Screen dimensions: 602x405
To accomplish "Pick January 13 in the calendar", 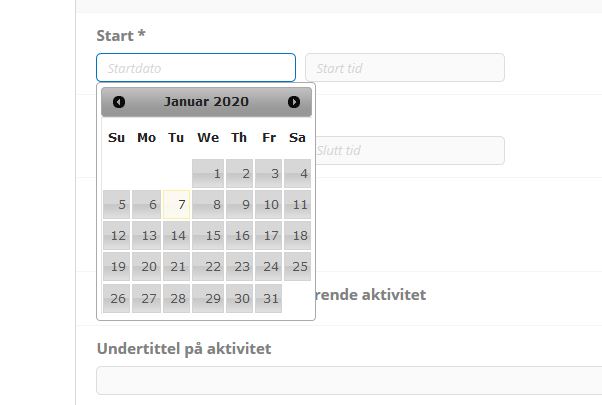I will coord(147,236).
